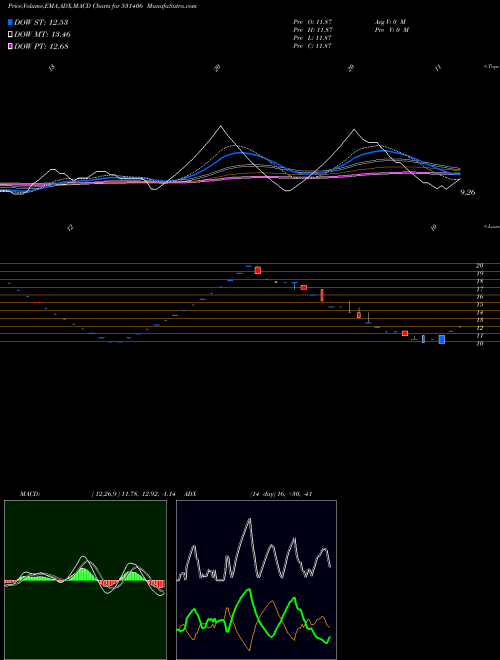Click the '<-Lows' marker label
Image resolution: width=500 pixels, height=660 pixels.
pyautogui.click(x=492, y=226)
